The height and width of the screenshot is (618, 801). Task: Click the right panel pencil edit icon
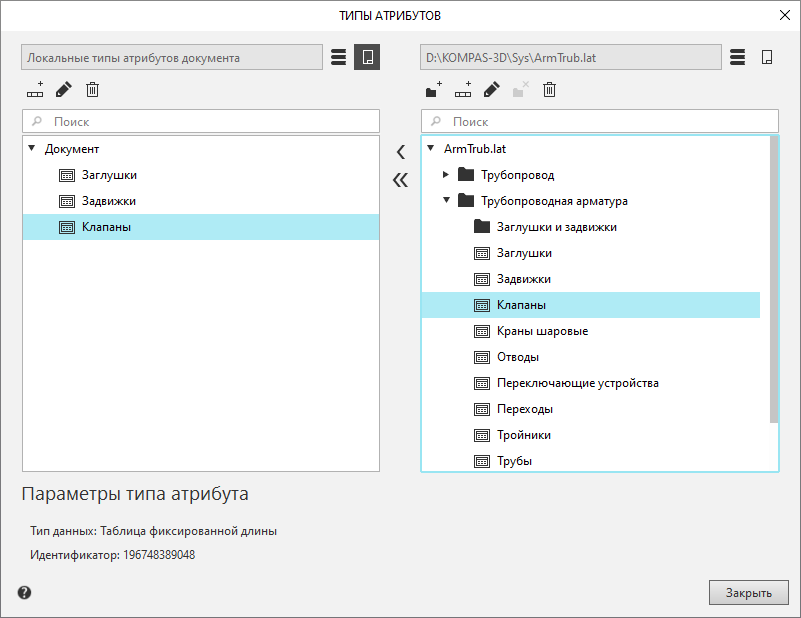click(491, 90)
